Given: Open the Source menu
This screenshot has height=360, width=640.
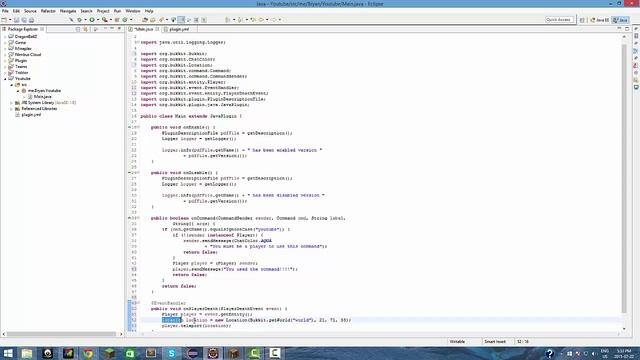Looking at the screenshot, I should click(x=30, y=11).
